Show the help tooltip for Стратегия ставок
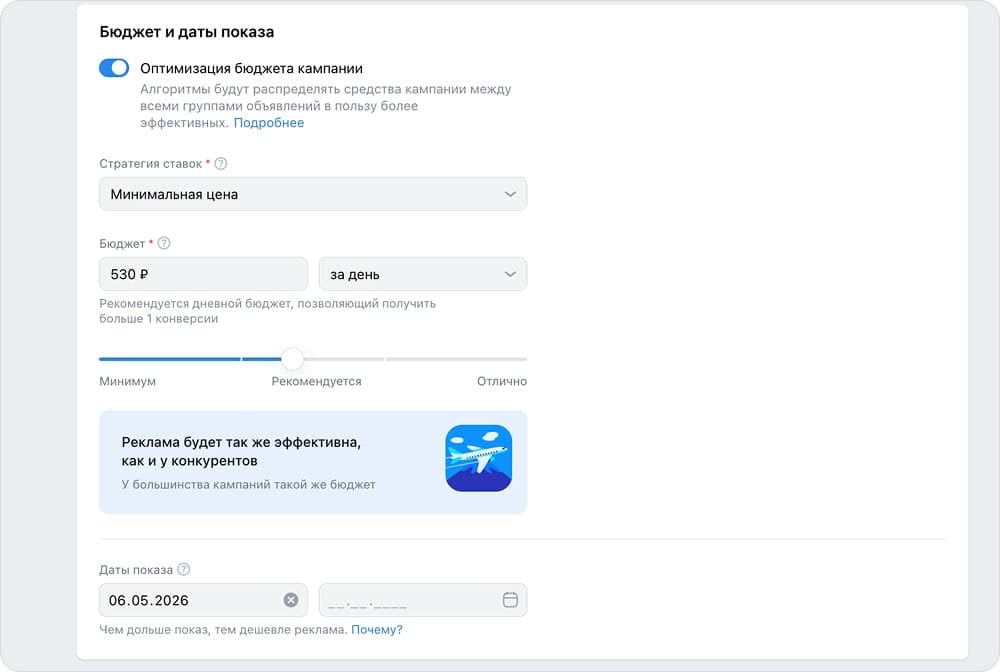The image size is (1000, 672). pyautogui.click(x=221, y=164)
